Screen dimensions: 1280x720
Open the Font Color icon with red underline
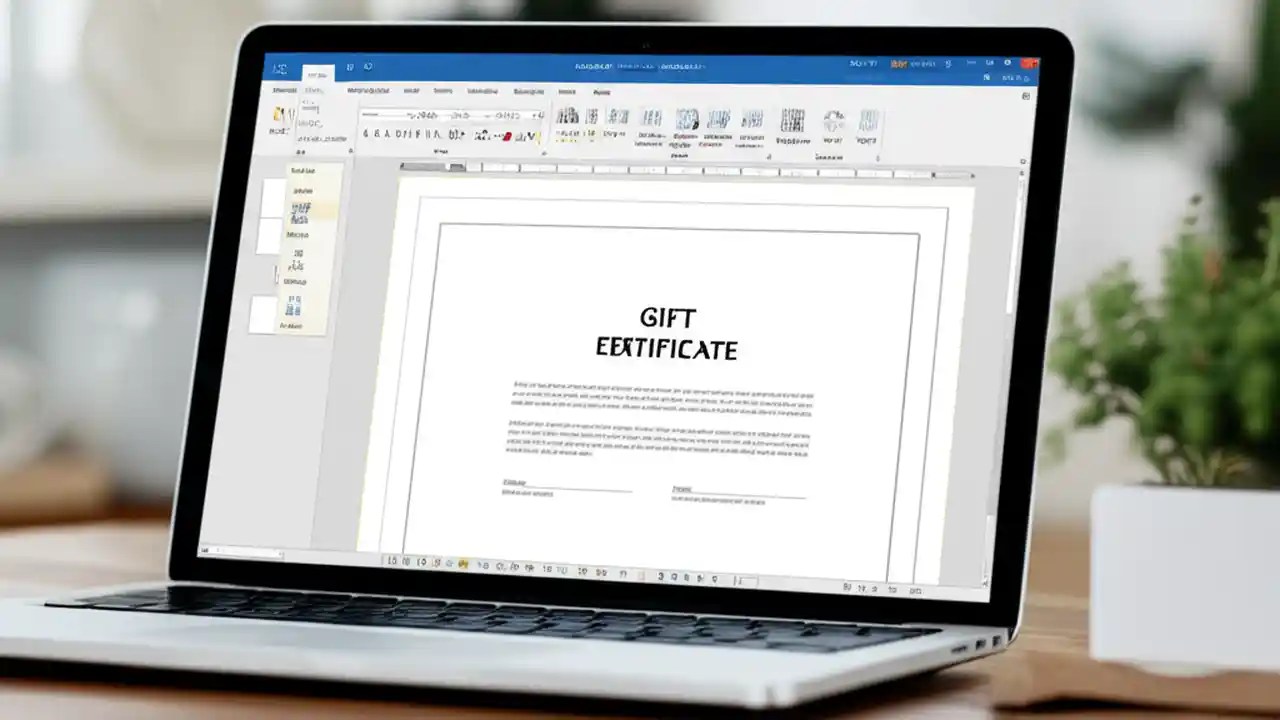[505, 133]
